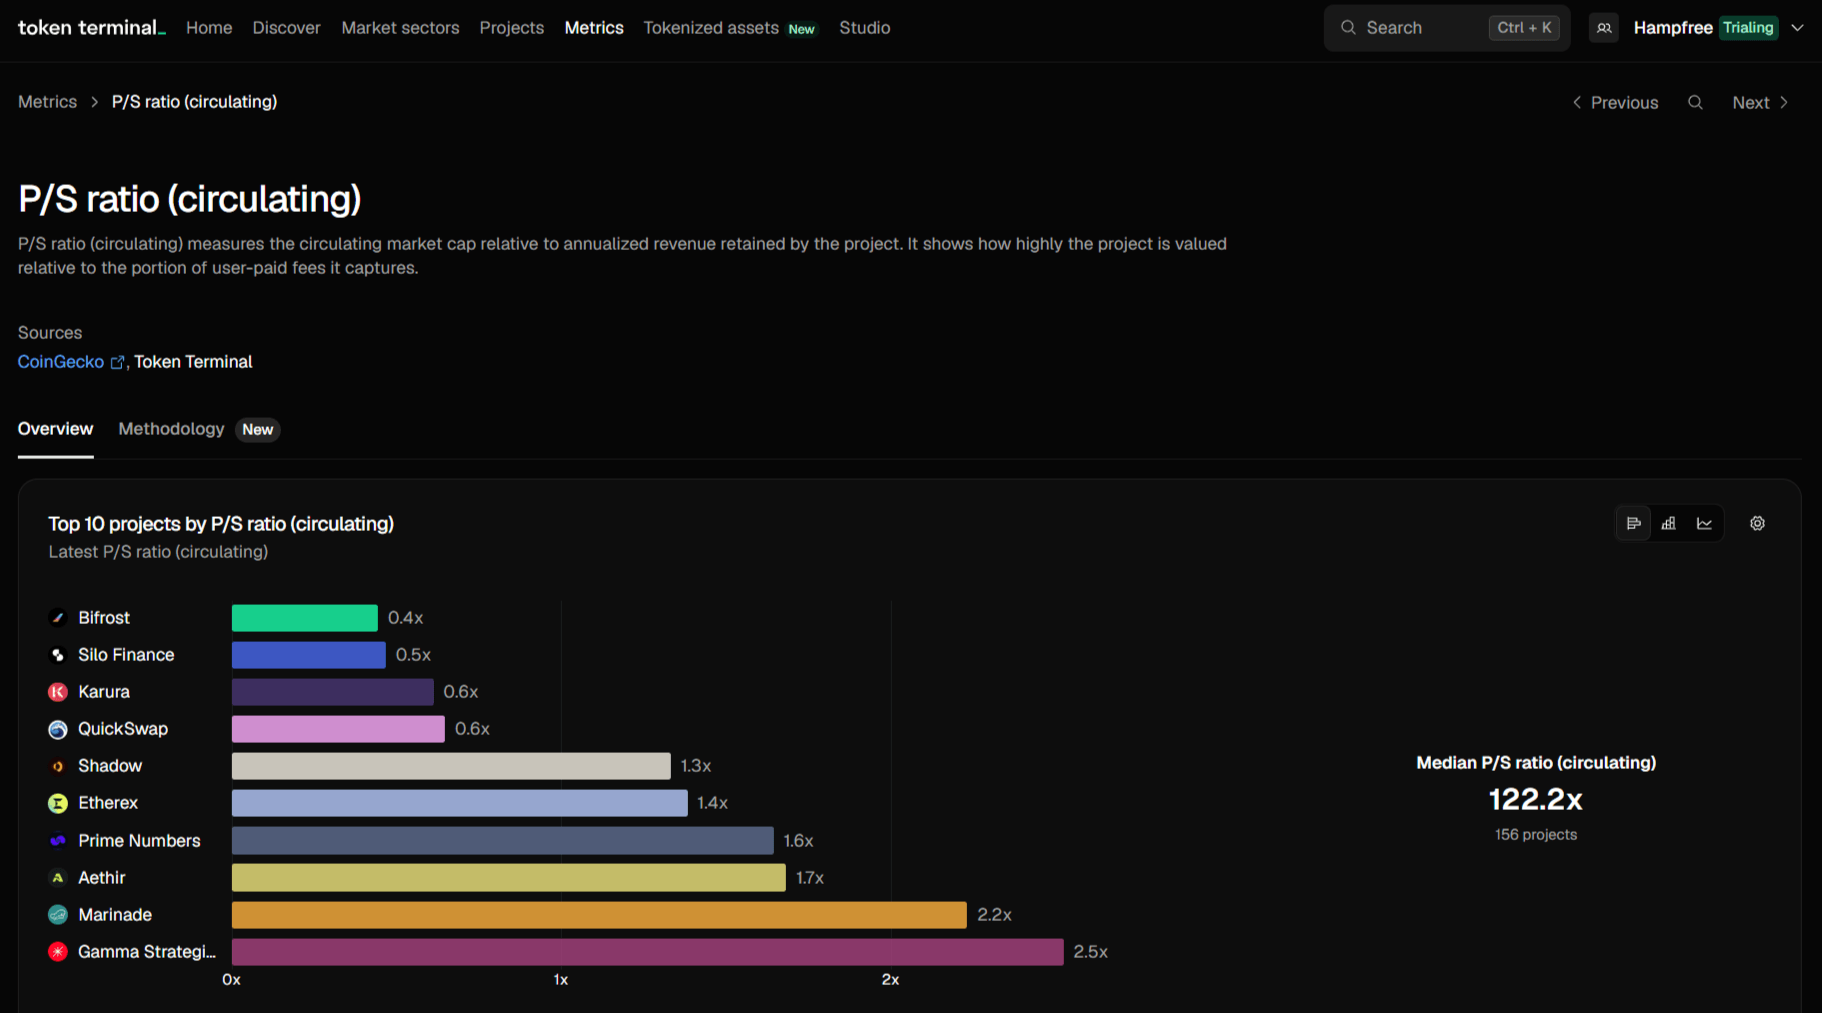Click the magnifier icon beside Previous
The image size is (1822, 1013).
[x=1695, y=102]
